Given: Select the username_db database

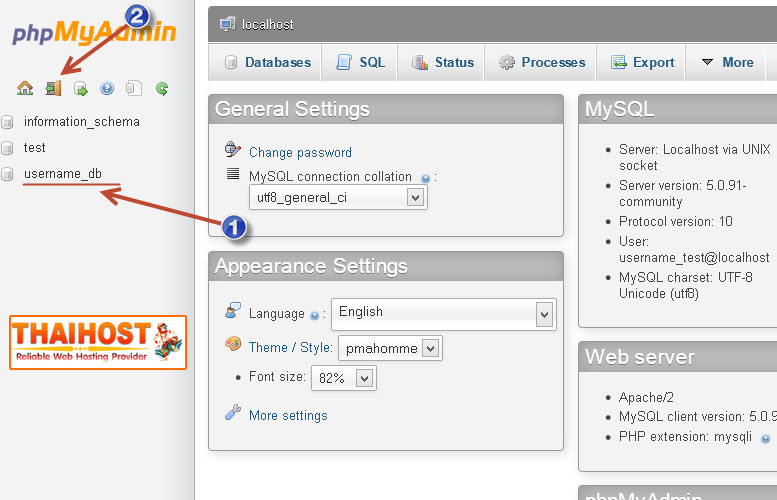Looking at the screenshot, I should click(63, 174).
